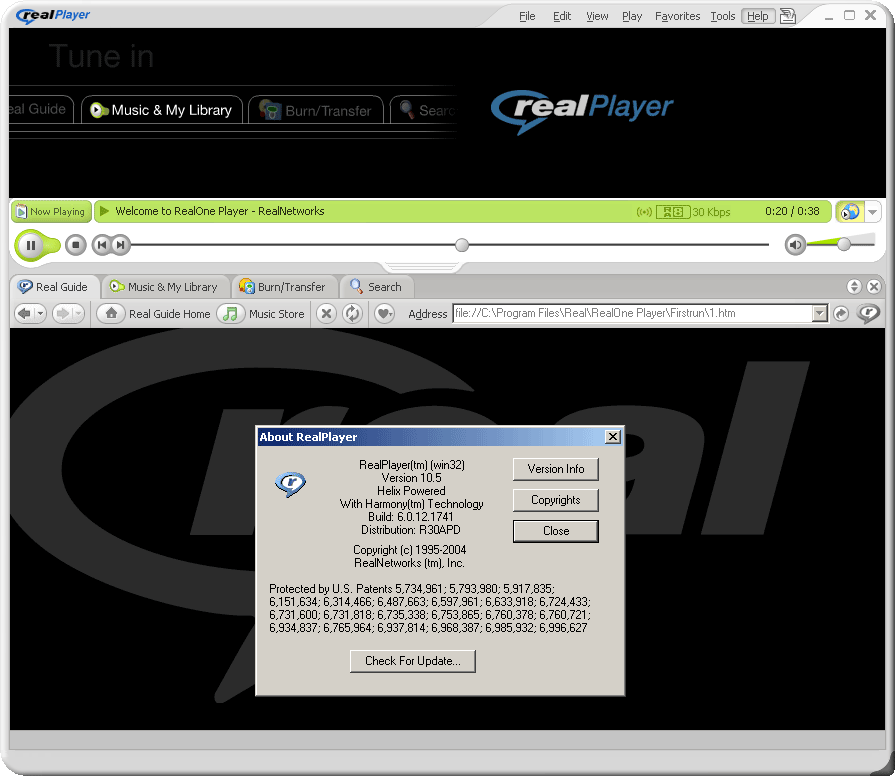Click the stop loading X icon
The height and width of the screenshot is (776, 895).
pos(326,313)
